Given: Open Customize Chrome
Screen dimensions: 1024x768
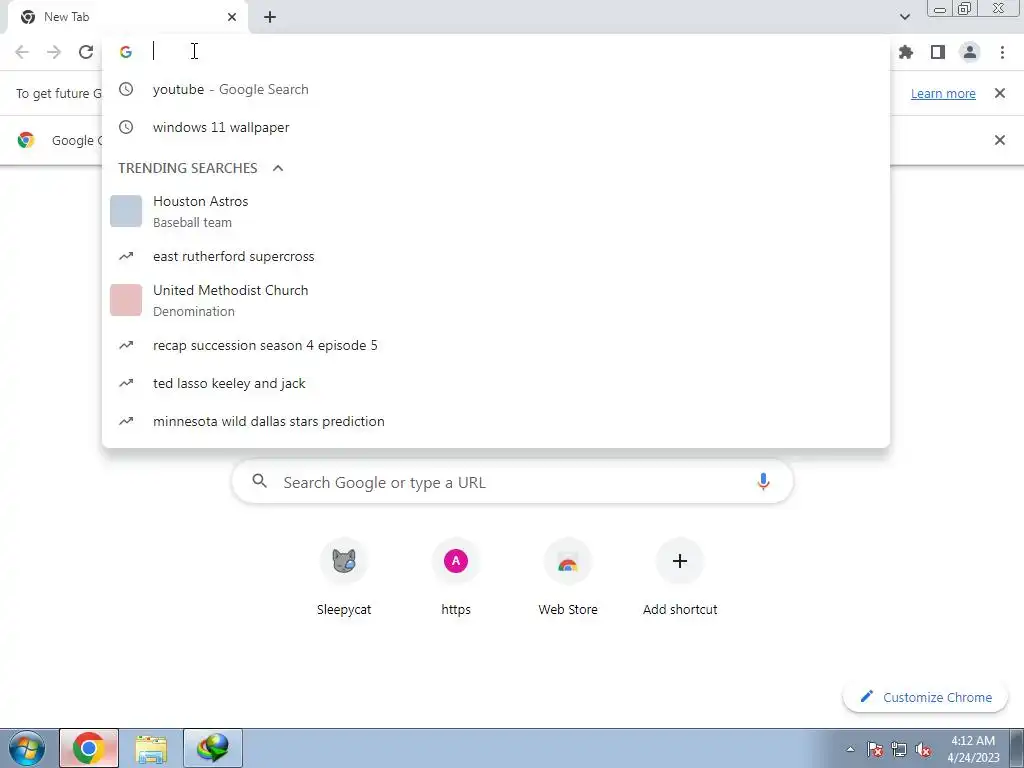Looking at the screenshot, I should [x=926, y=697].
